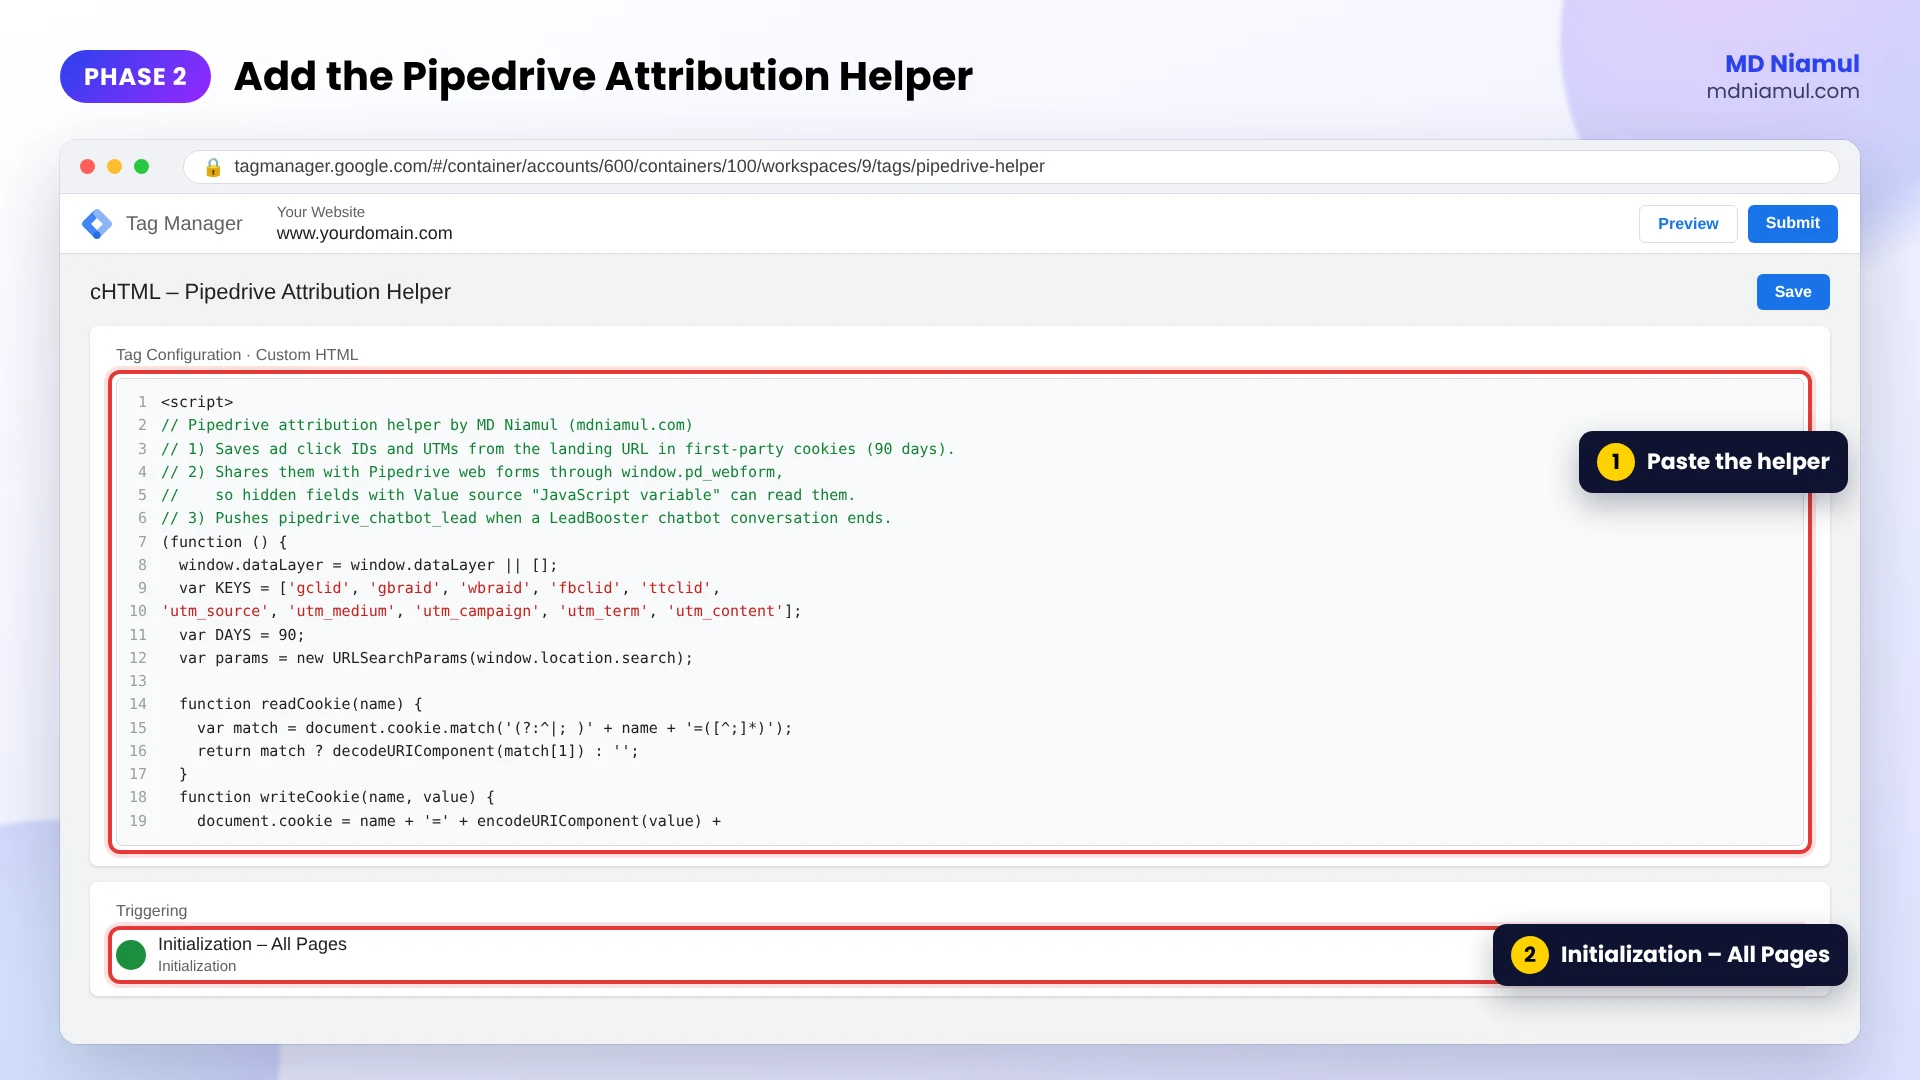Click comment line 'Saves ad click IDs and UTMs'

pos(558,449)
